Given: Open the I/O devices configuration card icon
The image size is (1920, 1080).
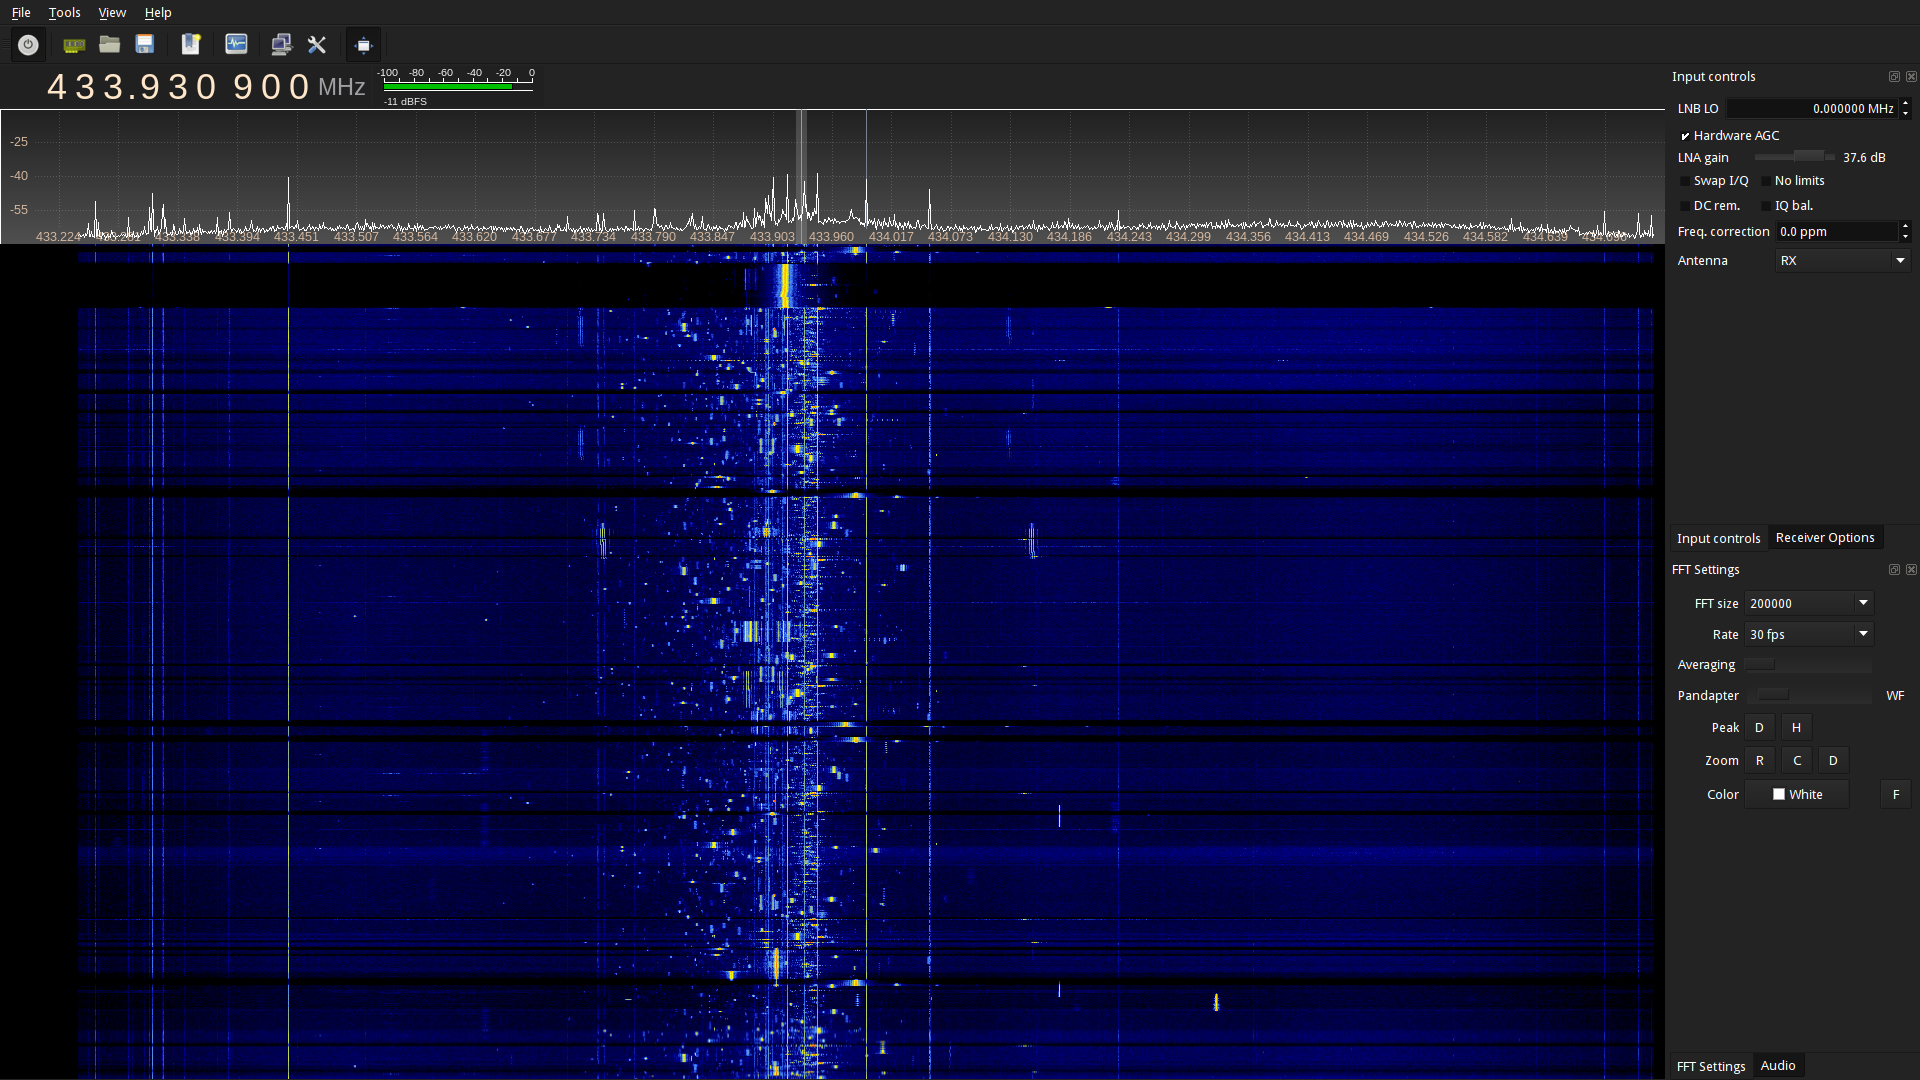Looking at the screenshot, I should coord(74,45).
